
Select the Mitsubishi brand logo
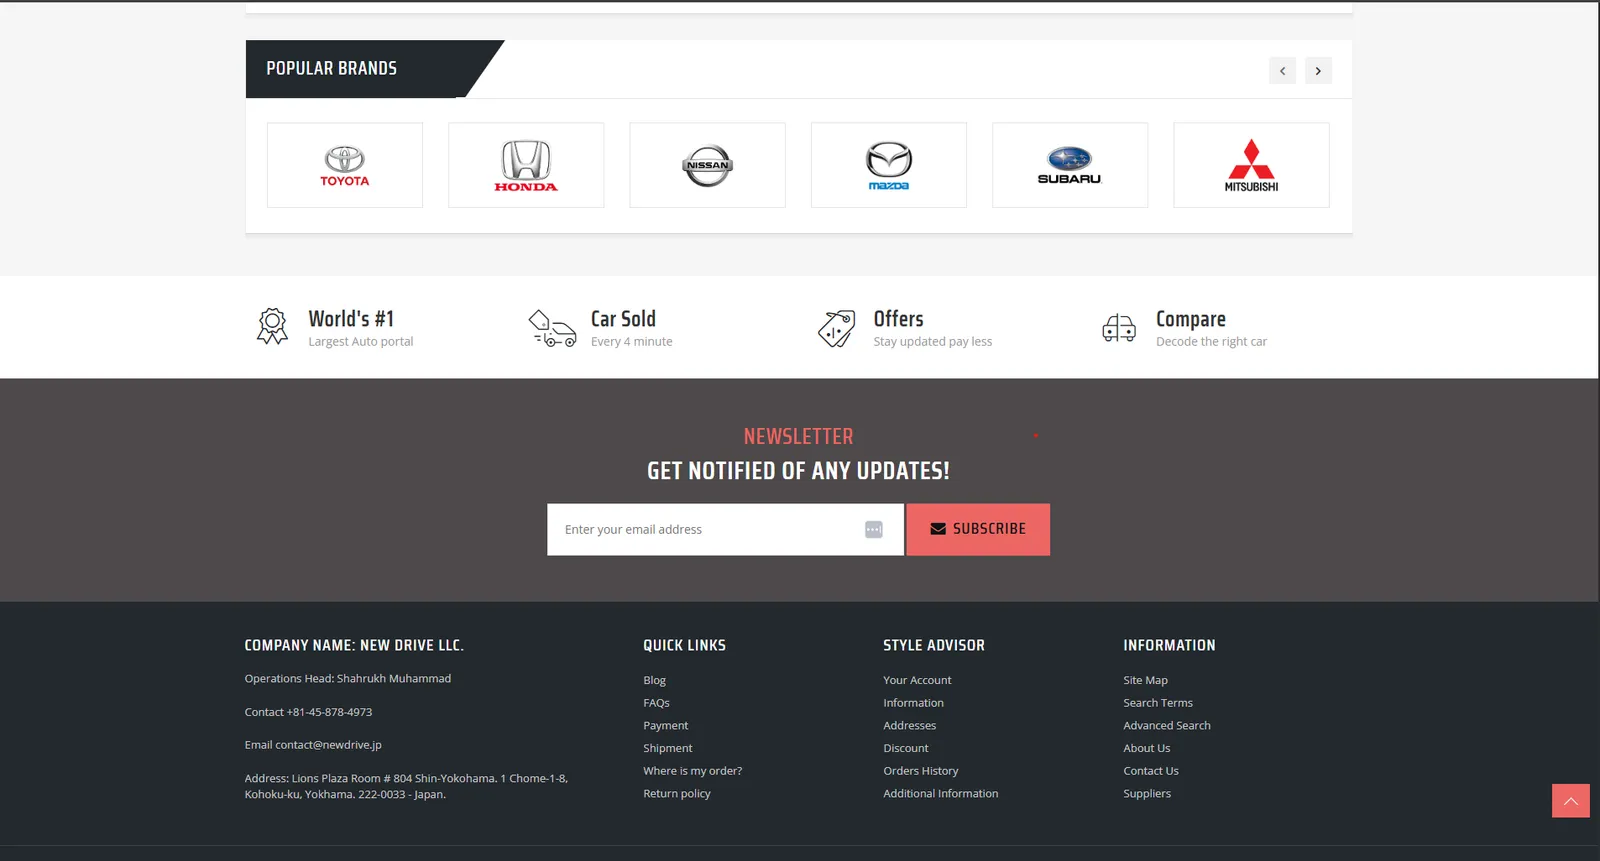pos(1251,165)
